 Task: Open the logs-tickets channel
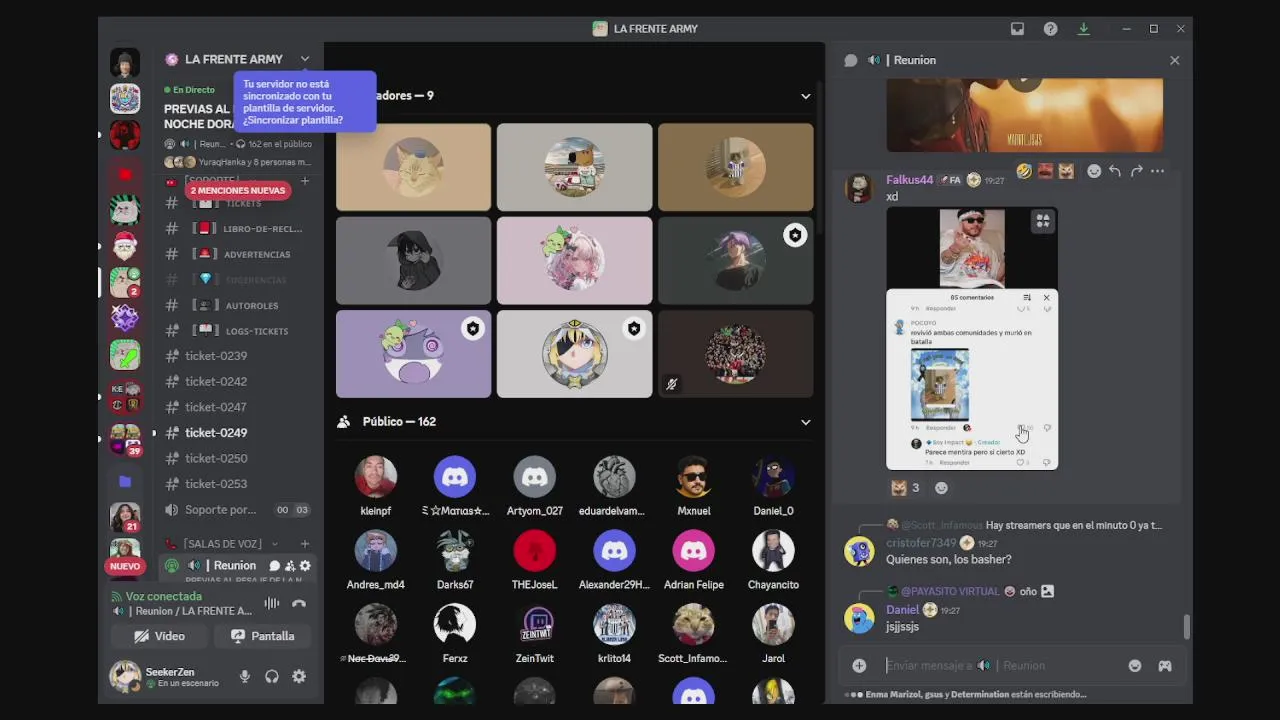tap(238, 331)
